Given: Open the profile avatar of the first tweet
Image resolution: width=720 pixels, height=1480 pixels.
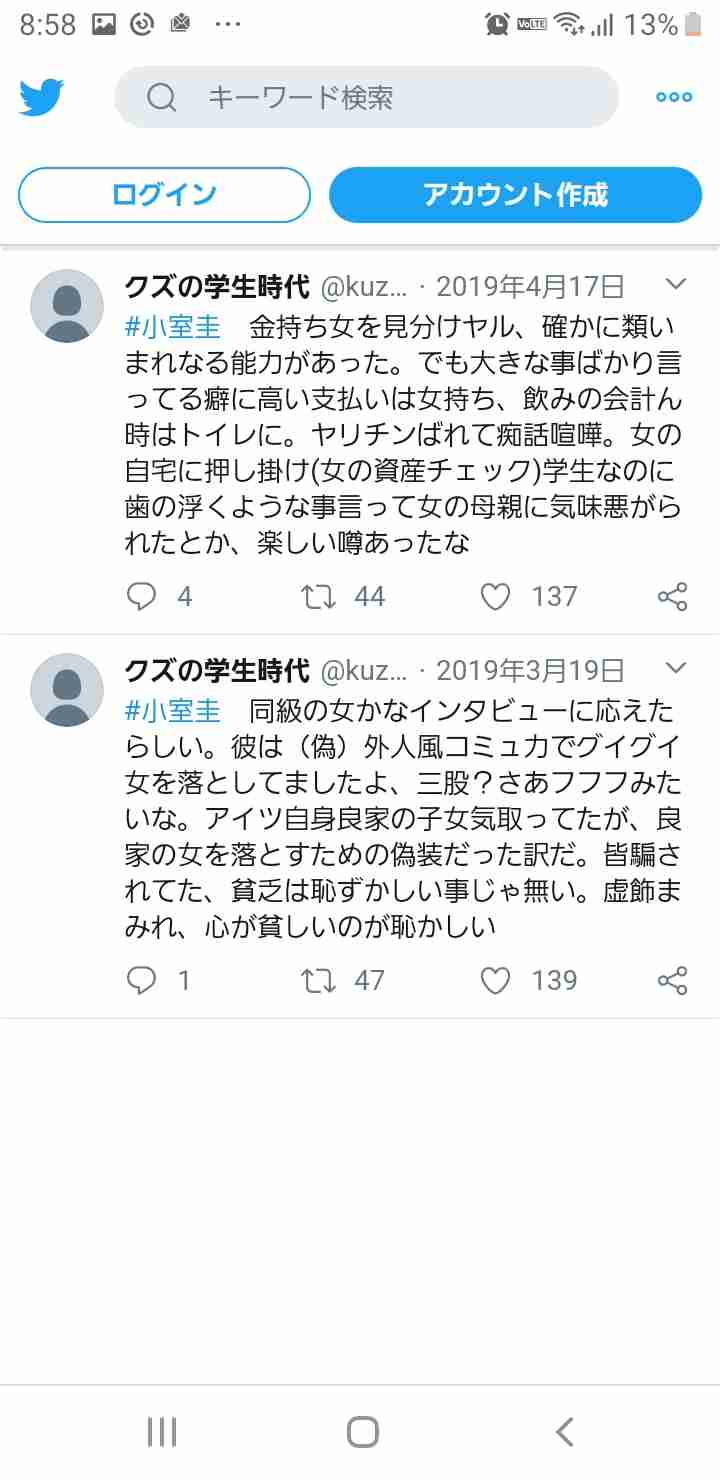Looking at the screenshot, I should pyautogui.click(x=67, y=306).
